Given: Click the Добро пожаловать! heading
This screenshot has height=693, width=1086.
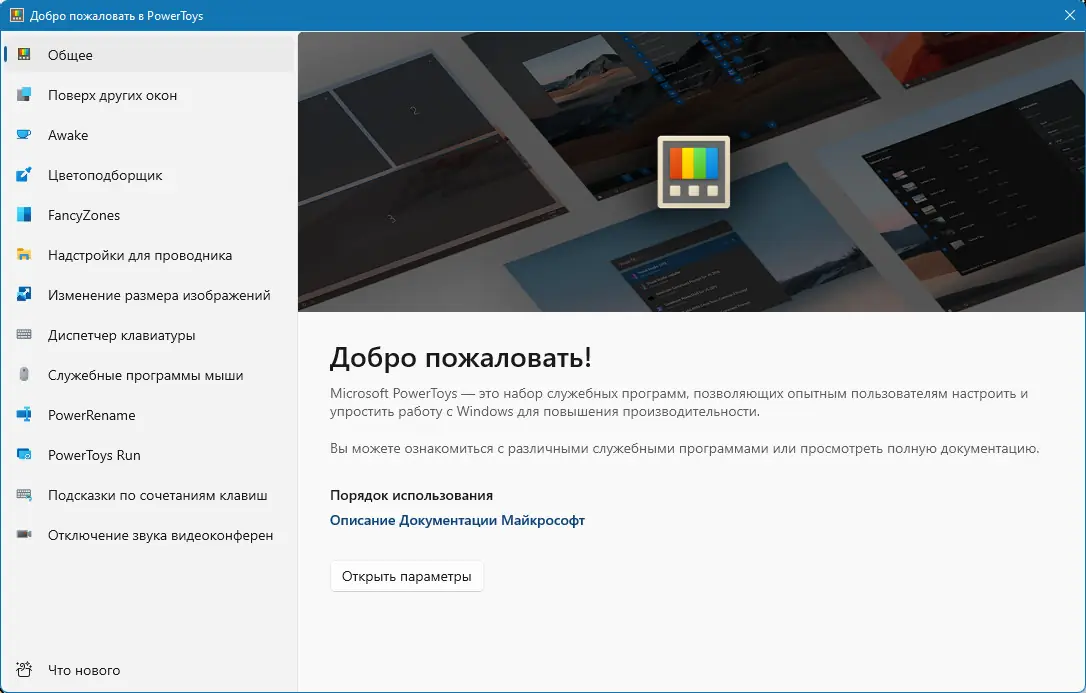Looking at the screenshot, I should click(x=461, y=357).
